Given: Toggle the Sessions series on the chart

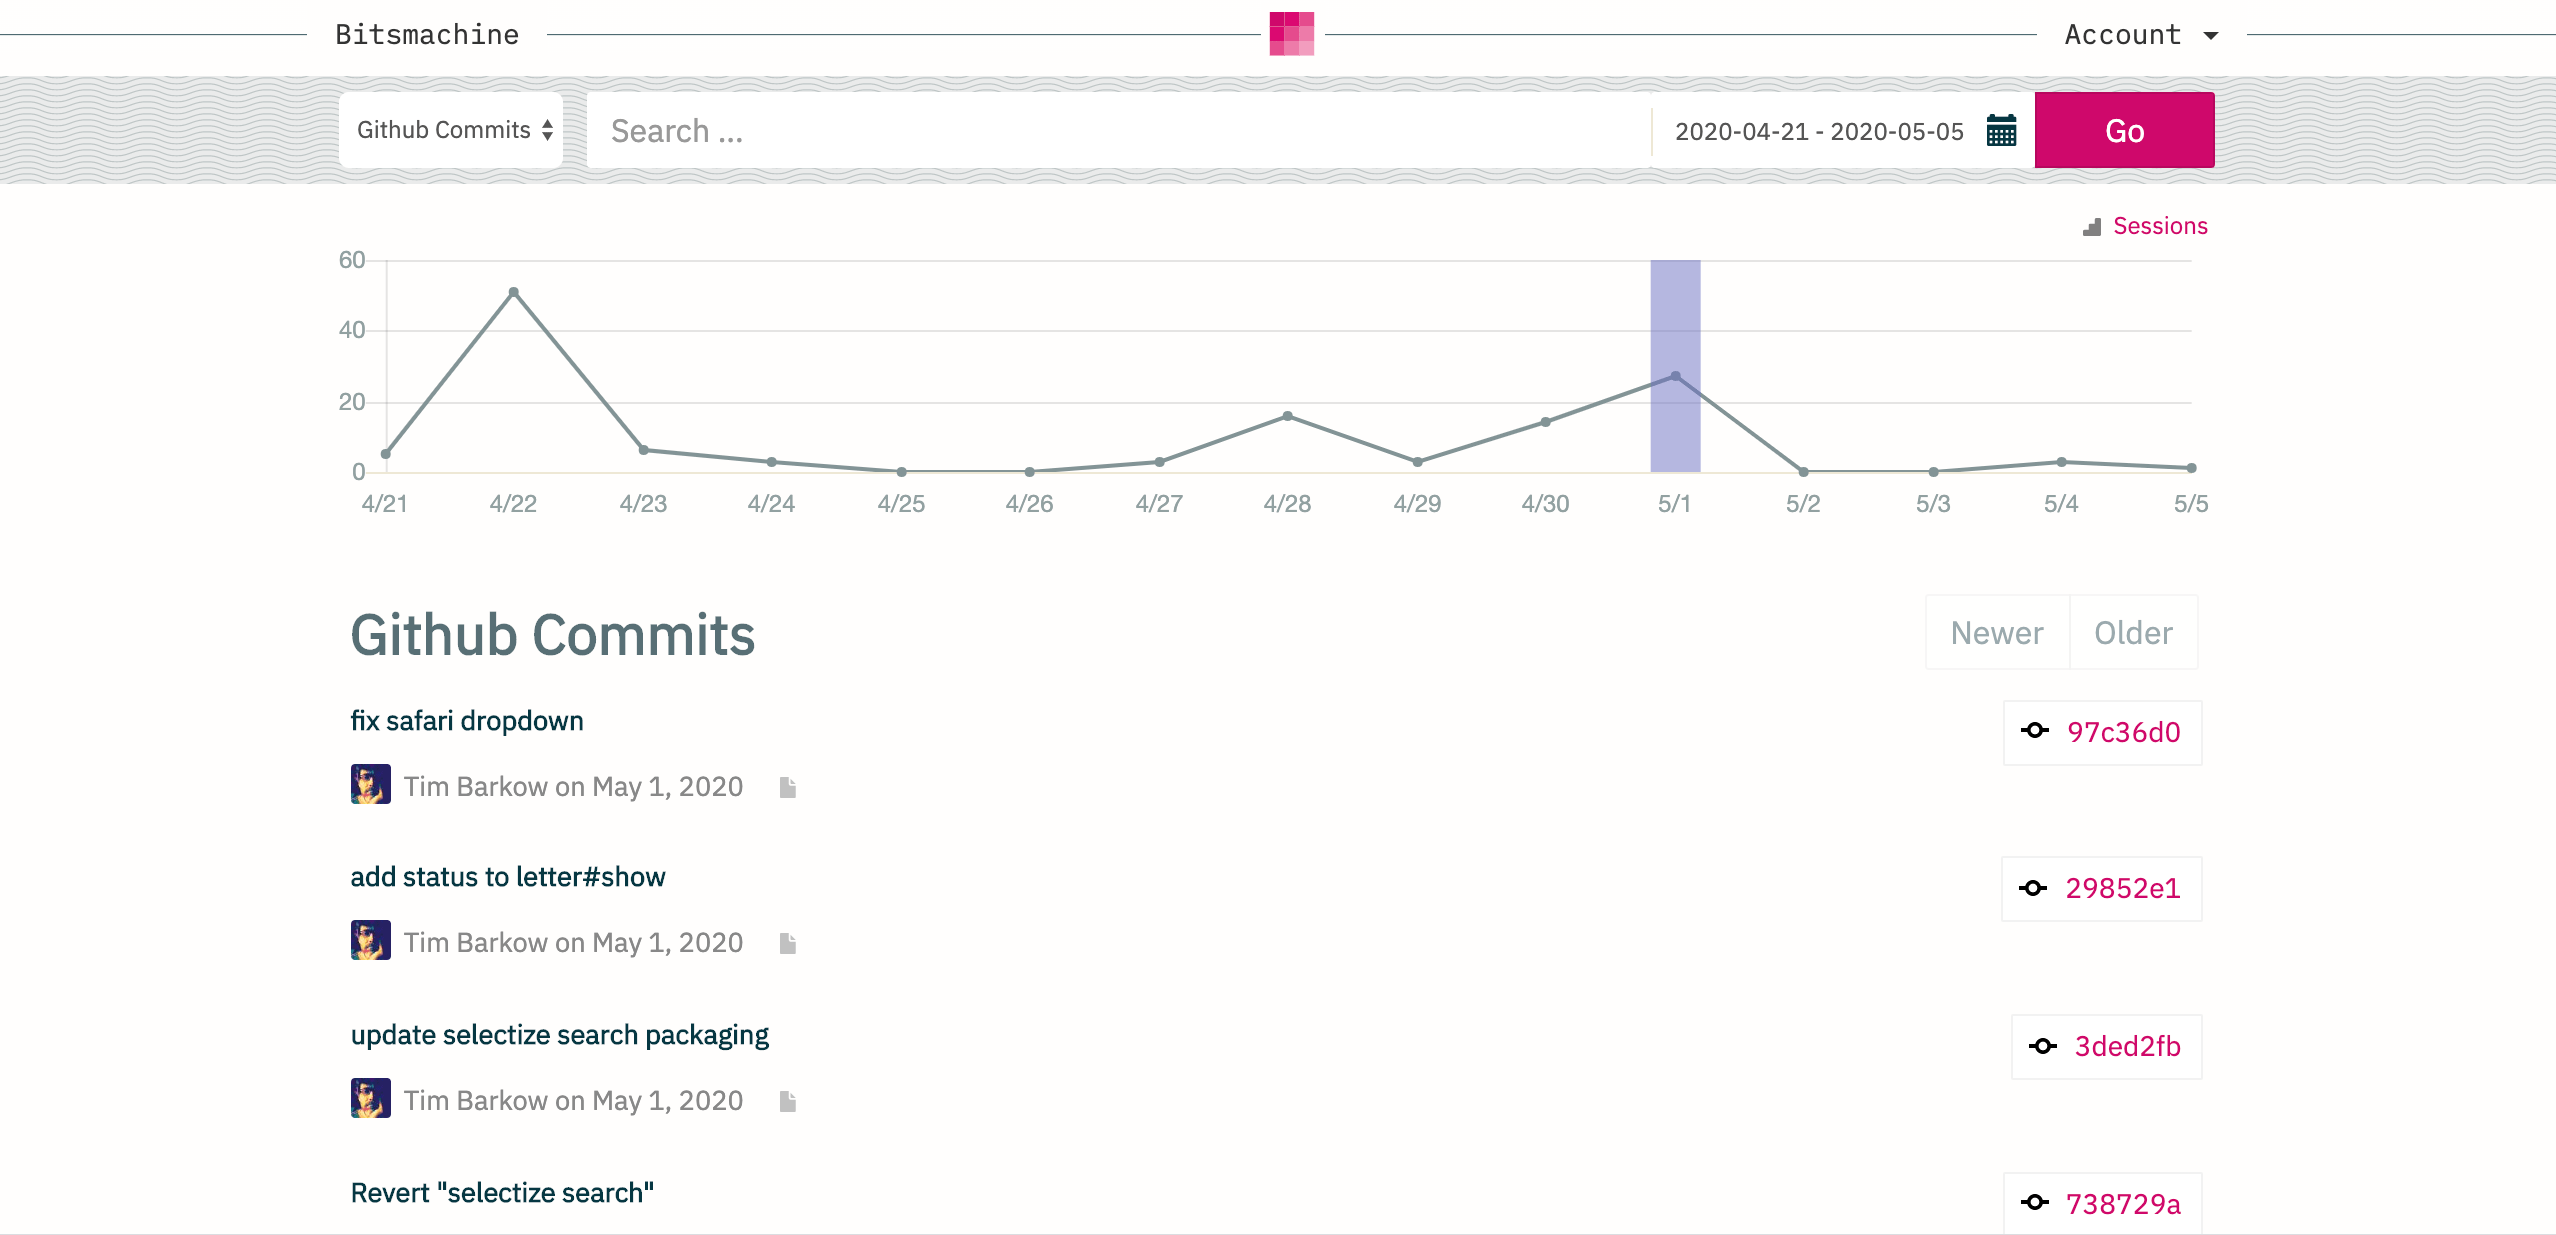Looking at the screenshot, I should click(2159, 225).
